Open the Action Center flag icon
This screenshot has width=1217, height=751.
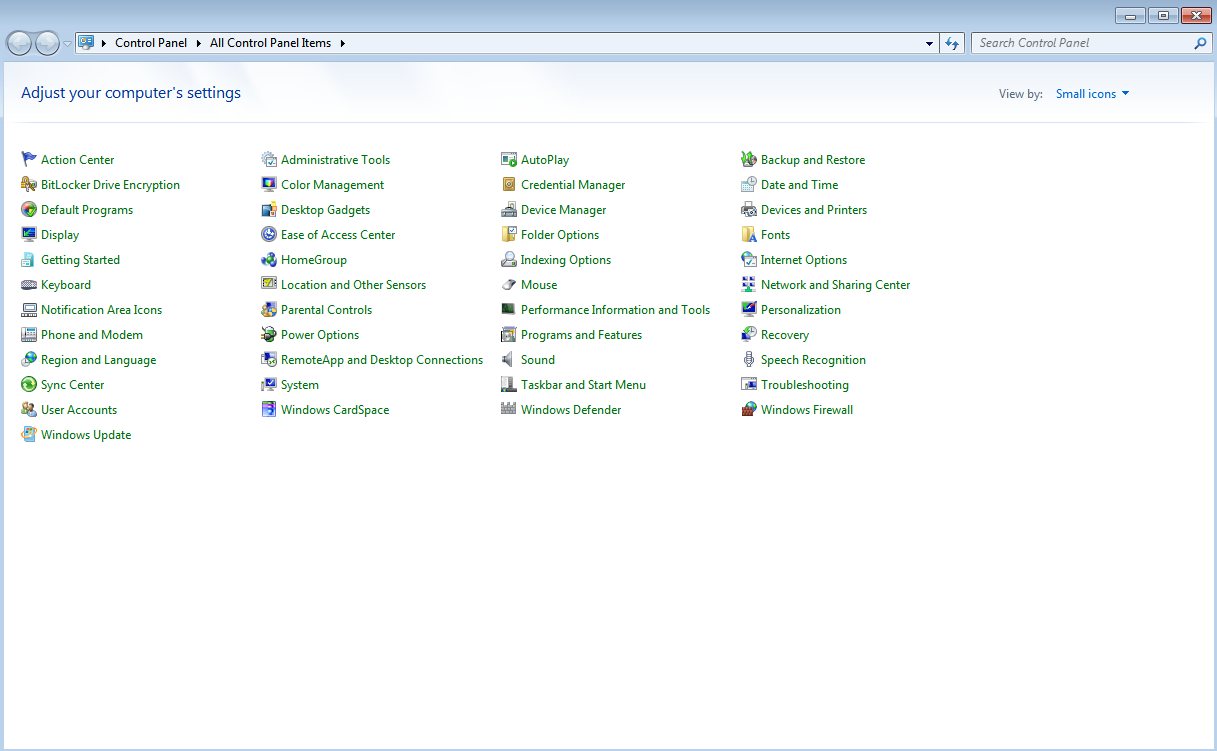(x=29, y=159)
